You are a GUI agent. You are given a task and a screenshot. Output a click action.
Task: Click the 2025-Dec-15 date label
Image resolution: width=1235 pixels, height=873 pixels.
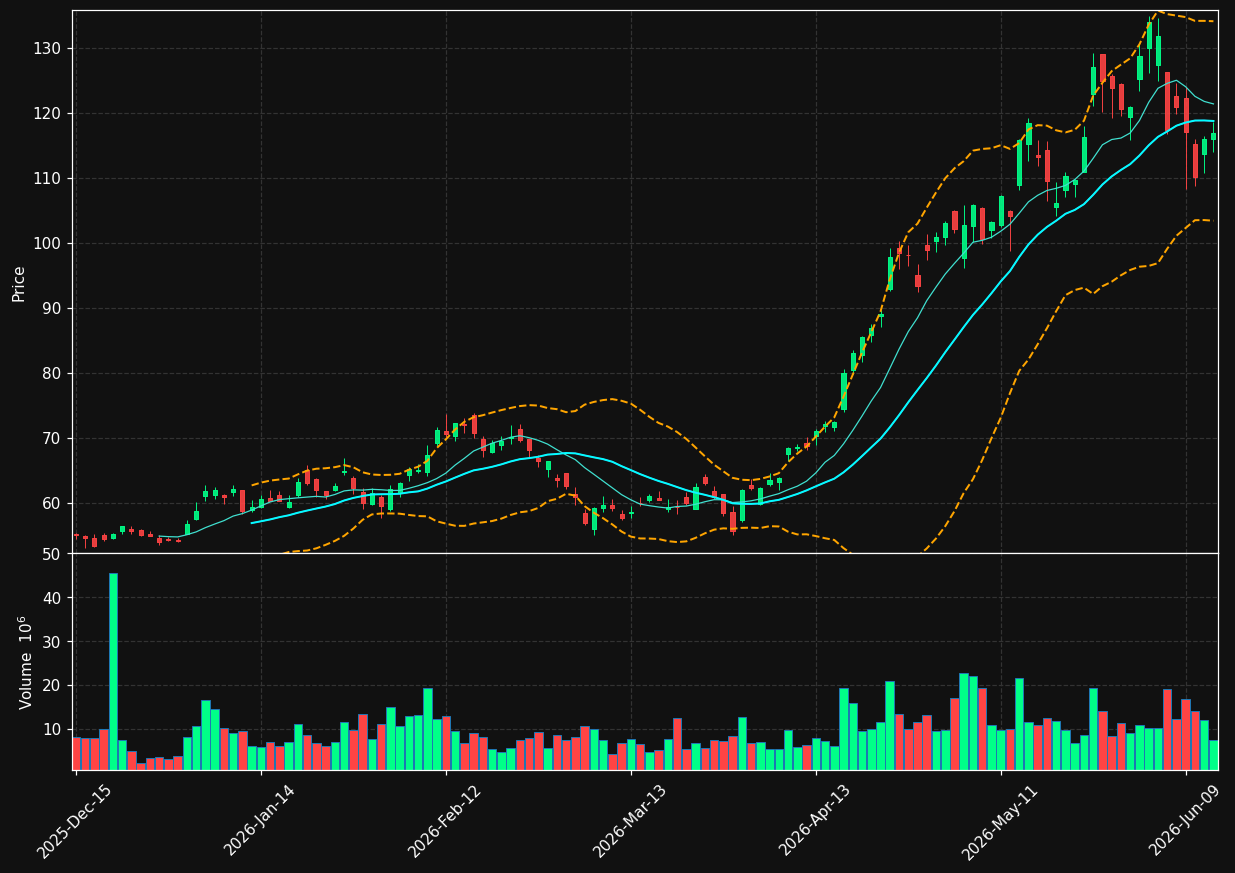click(74, 821)
